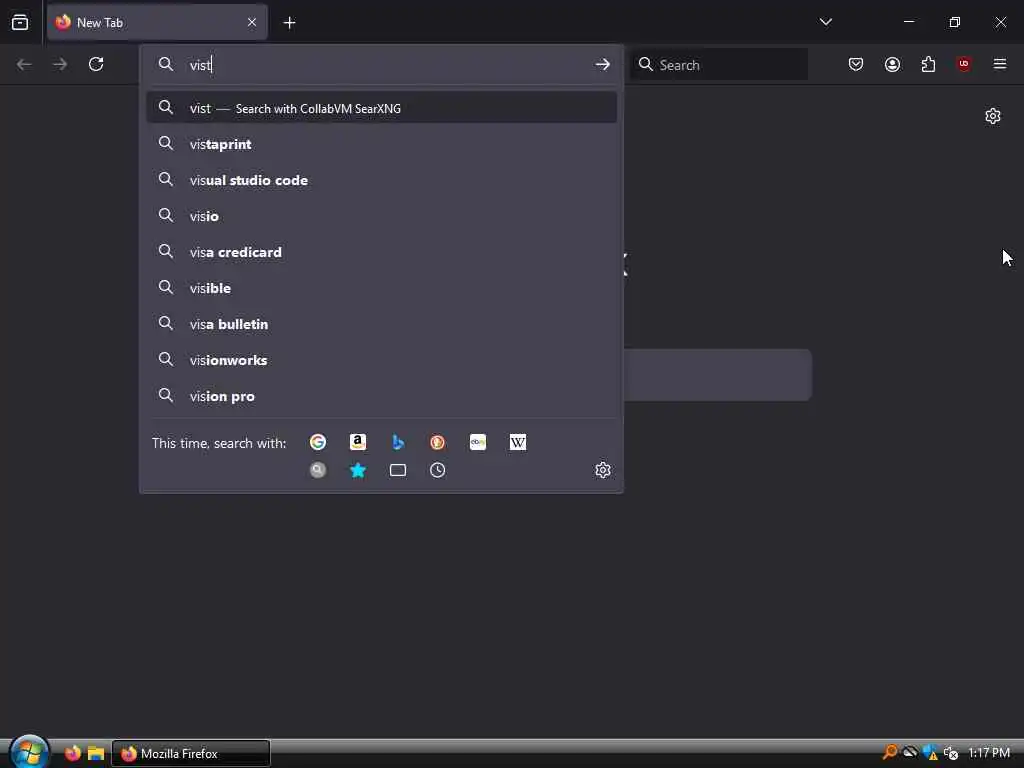1024x768 pixels.
Task: Show the 1:17 PM clock calendar
Action: [989, 753]
